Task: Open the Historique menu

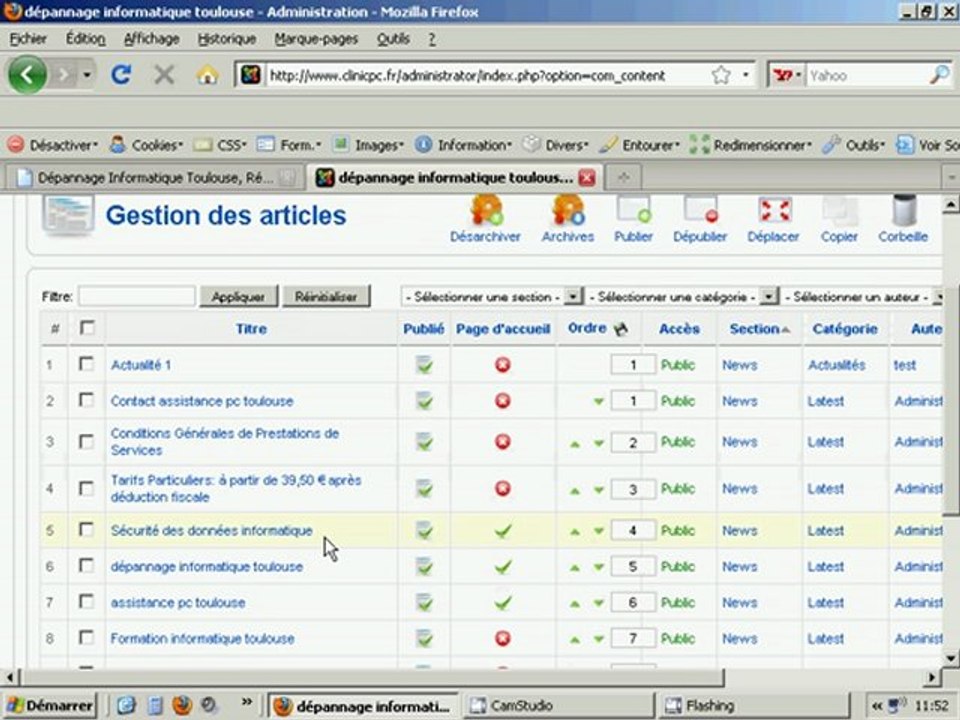Action: 227,39
